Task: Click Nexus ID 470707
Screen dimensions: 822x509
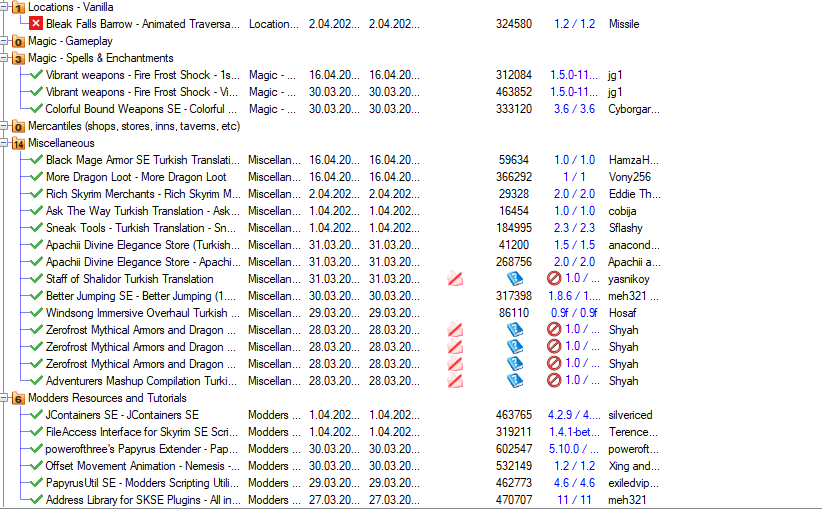Action: pos(514,500)
